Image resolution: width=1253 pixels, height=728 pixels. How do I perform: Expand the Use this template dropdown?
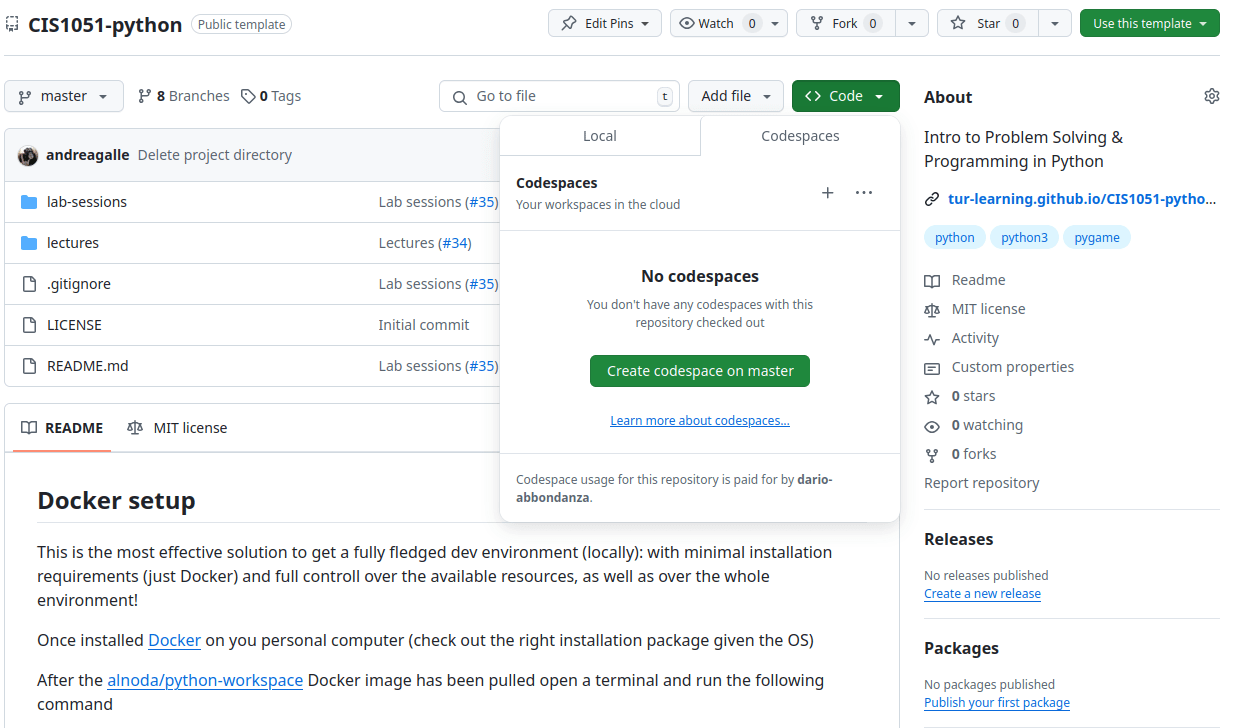coord(1150,23)
